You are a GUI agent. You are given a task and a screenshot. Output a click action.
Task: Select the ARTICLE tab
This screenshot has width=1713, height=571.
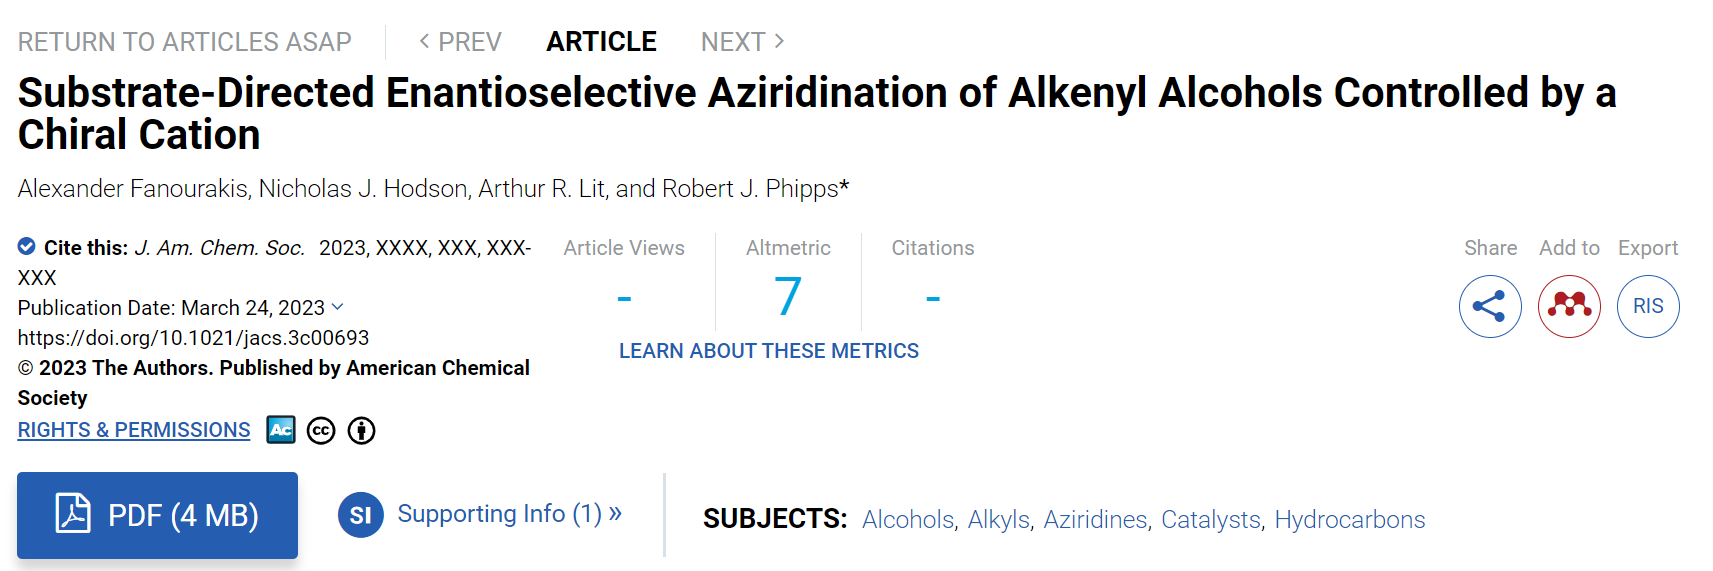601,42
